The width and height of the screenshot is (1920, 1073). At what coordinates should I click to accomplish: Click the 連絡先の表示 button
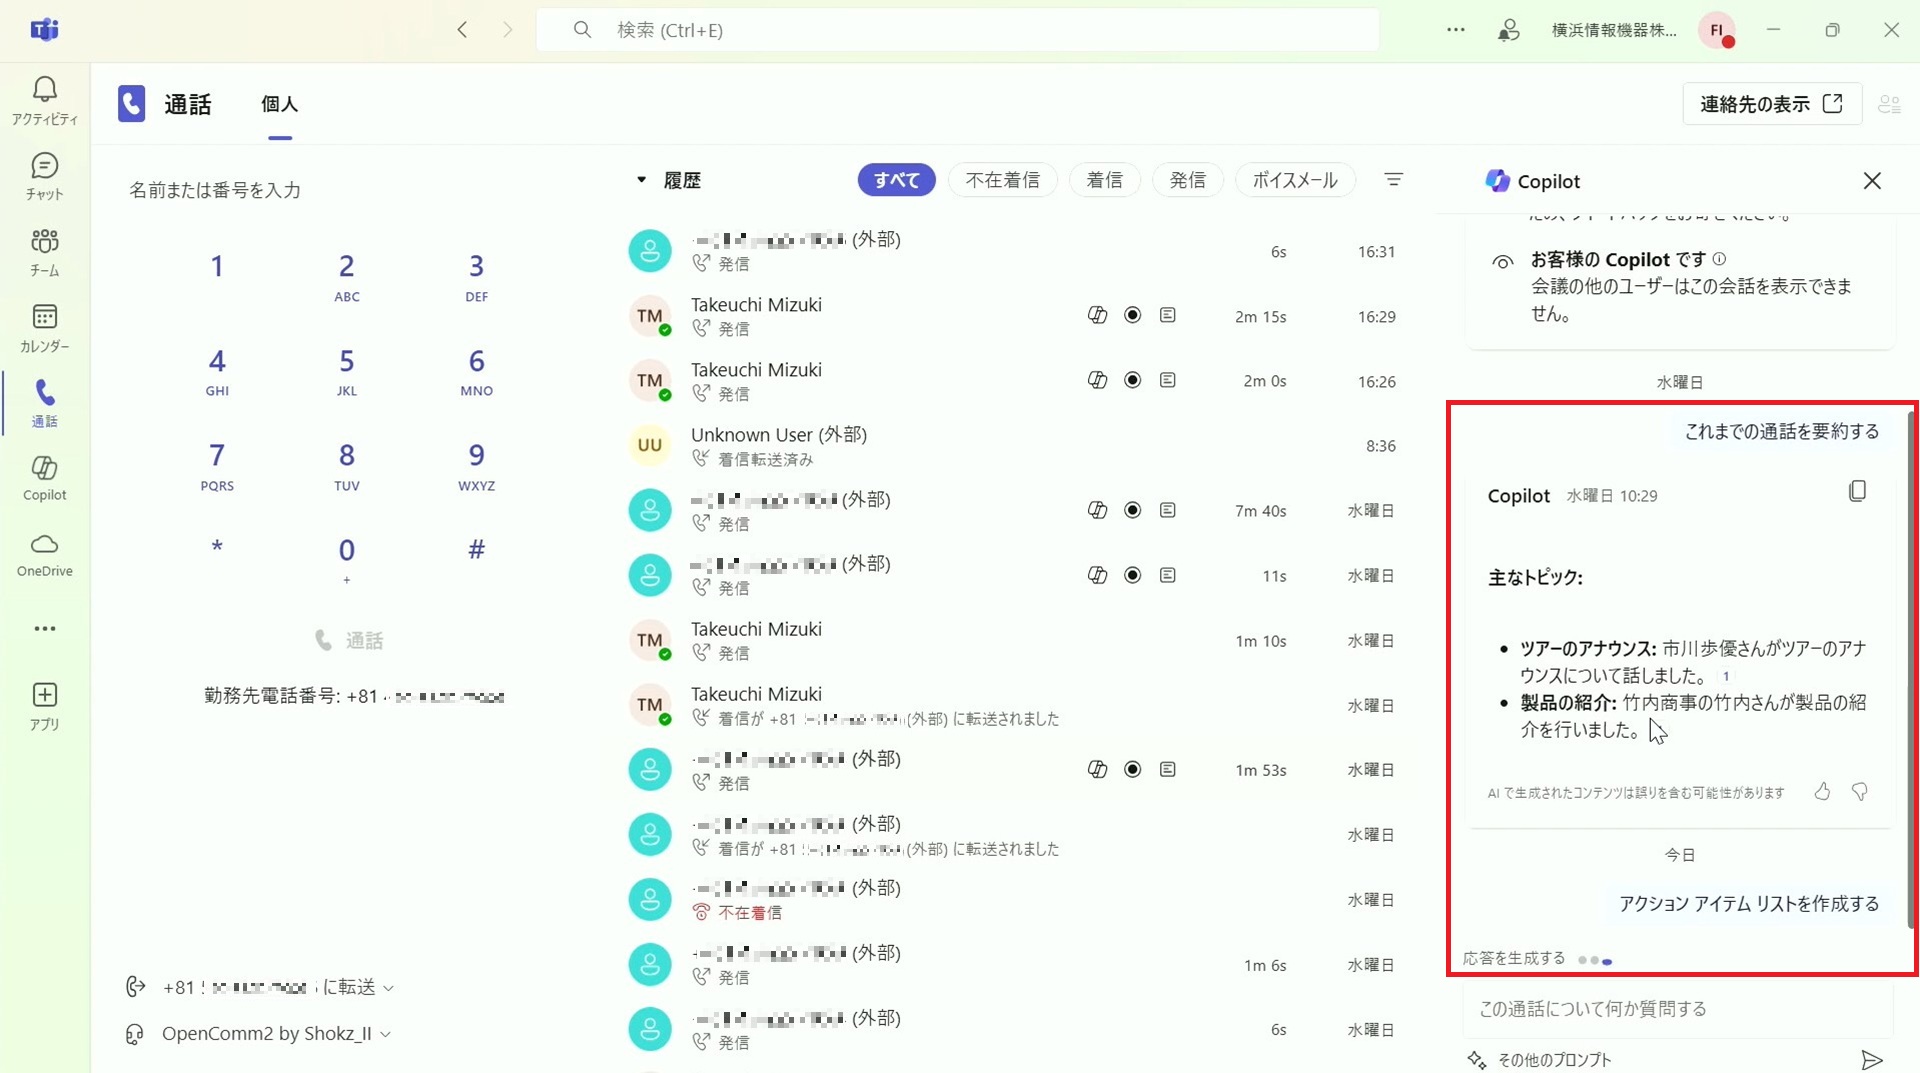pos(1772,104)
